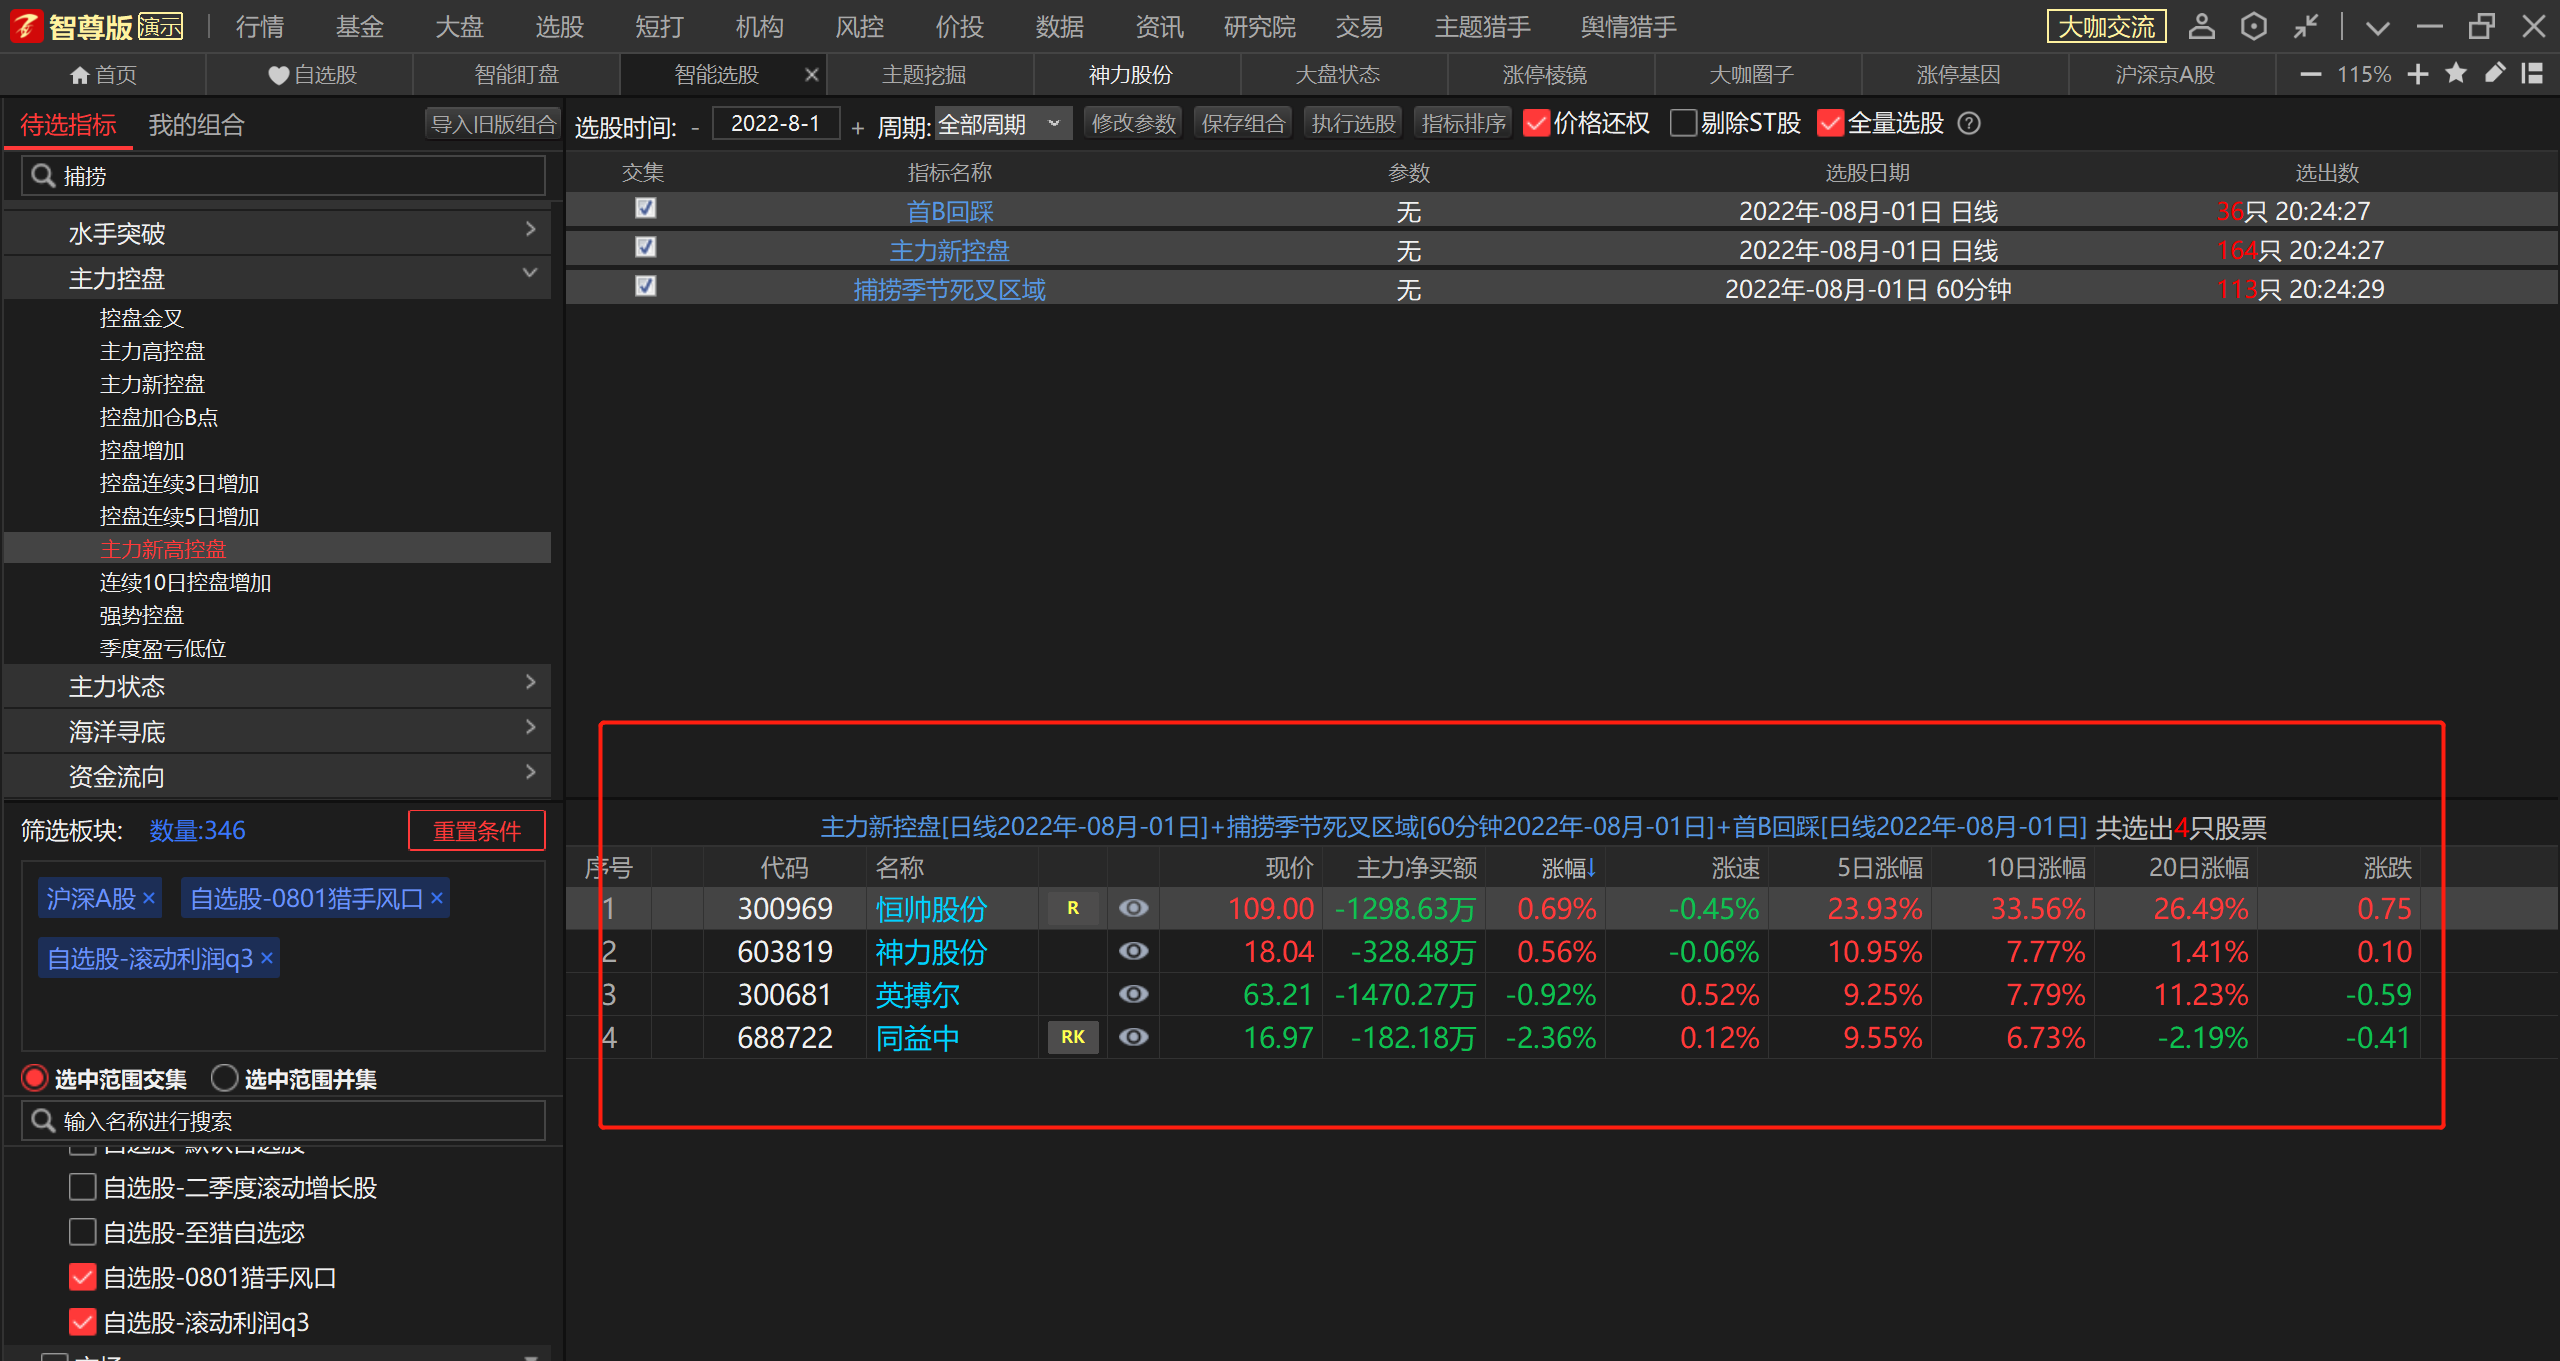
Task: Sort by the 涨幅 column header
Action: point(1567,868)
